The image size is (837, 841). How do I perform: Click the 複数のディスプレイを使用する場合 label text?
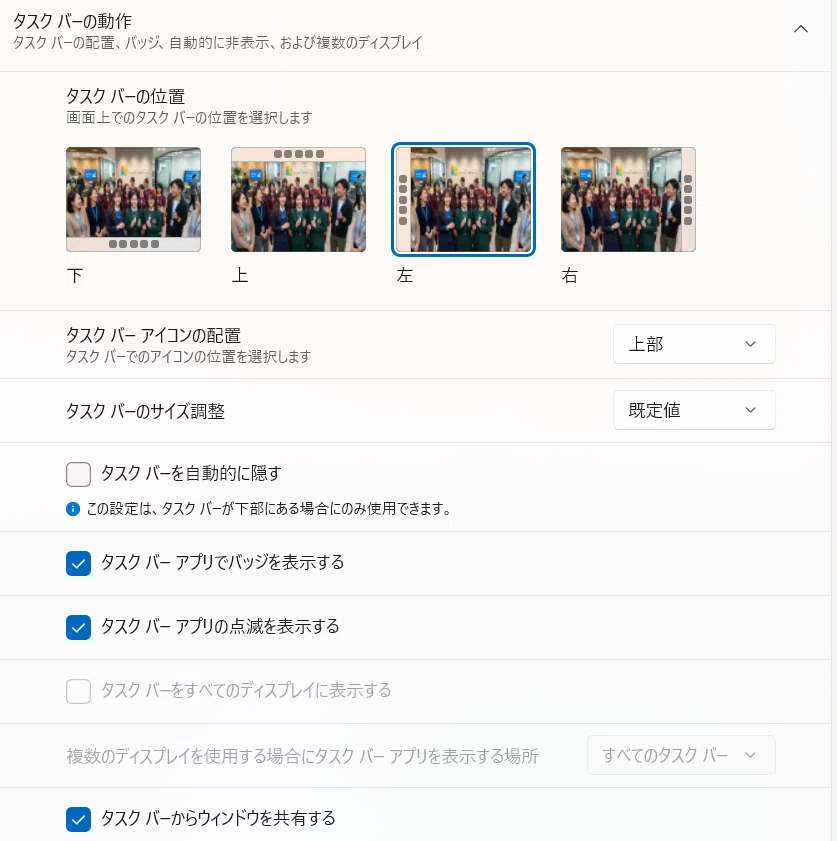[302, 756]
